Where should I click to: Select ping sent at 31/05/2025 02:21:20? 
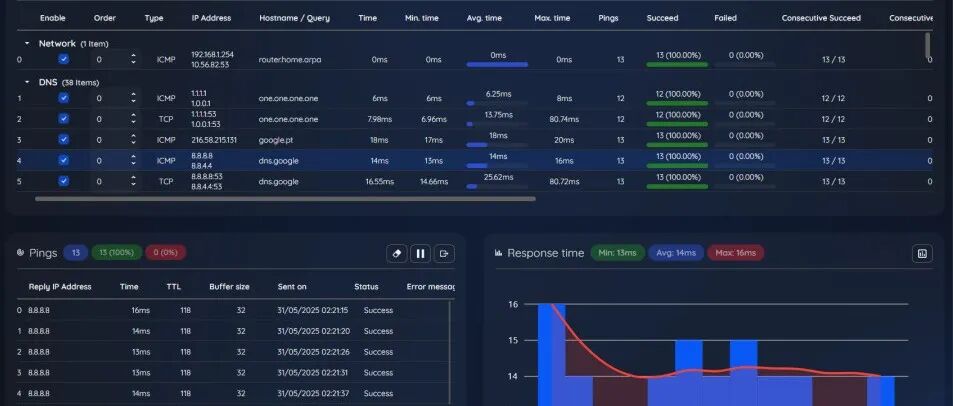(x=312, y=331)
